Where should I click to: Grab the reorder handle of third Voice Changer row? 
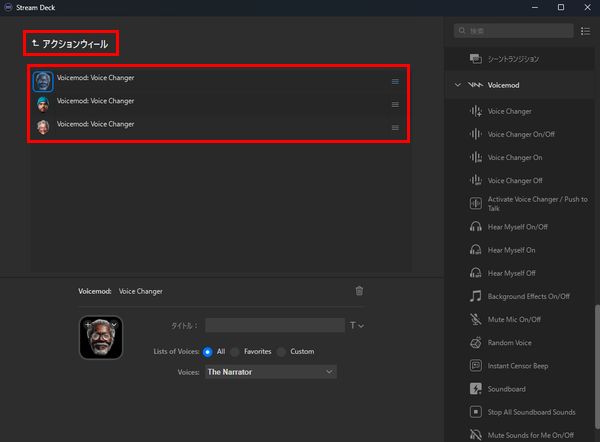pyautogui.click(x=395, y=127)
